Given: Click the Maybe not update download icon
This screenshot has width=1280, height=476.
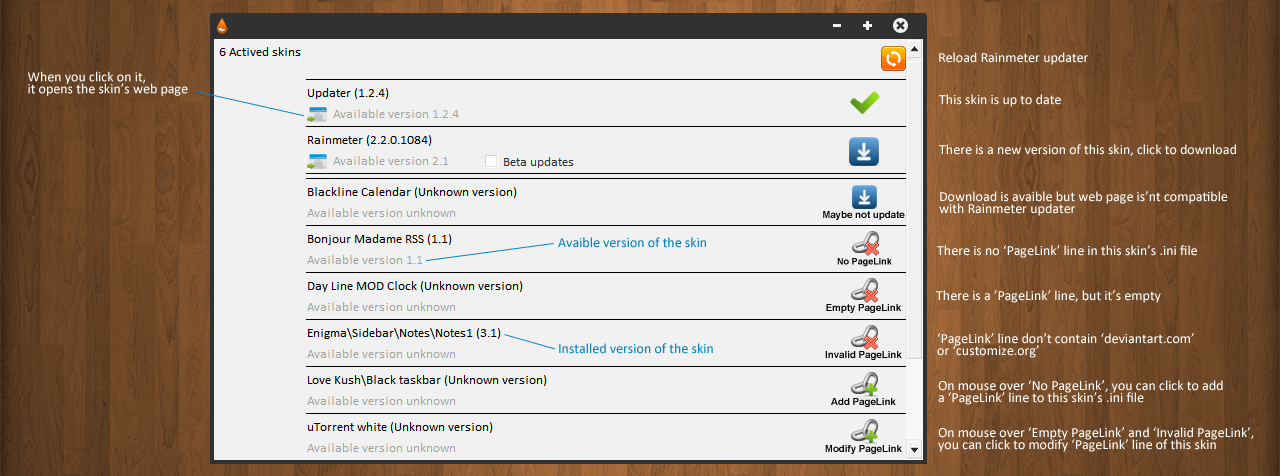Looking at the screenshot, I should click(864, 196).
